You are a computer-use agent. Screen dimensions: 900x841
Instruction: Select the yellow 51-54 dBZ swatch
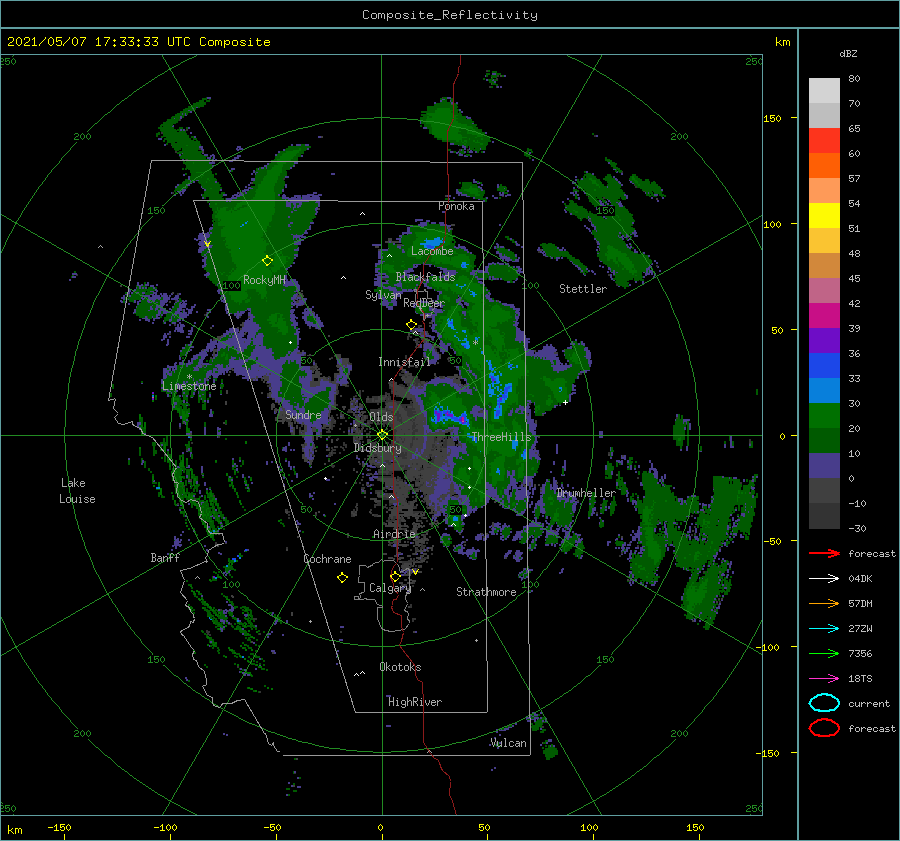click(x=824, y=215)
